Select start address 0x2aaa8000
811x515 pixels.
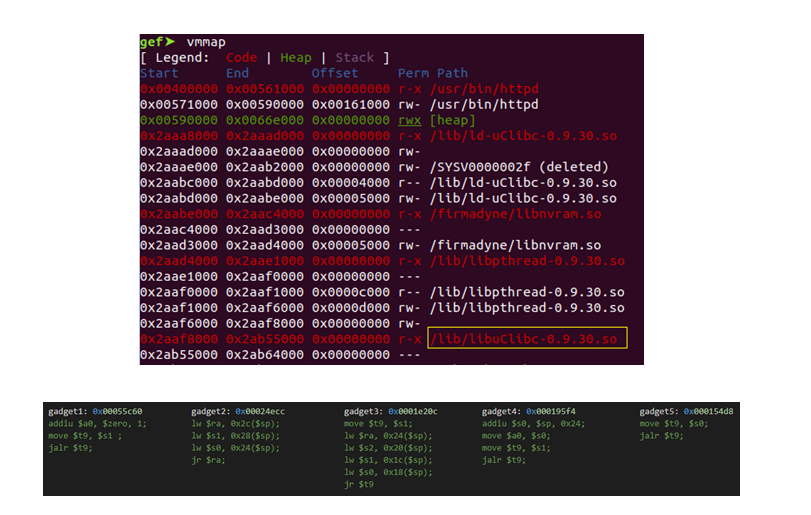pos(178,136)
